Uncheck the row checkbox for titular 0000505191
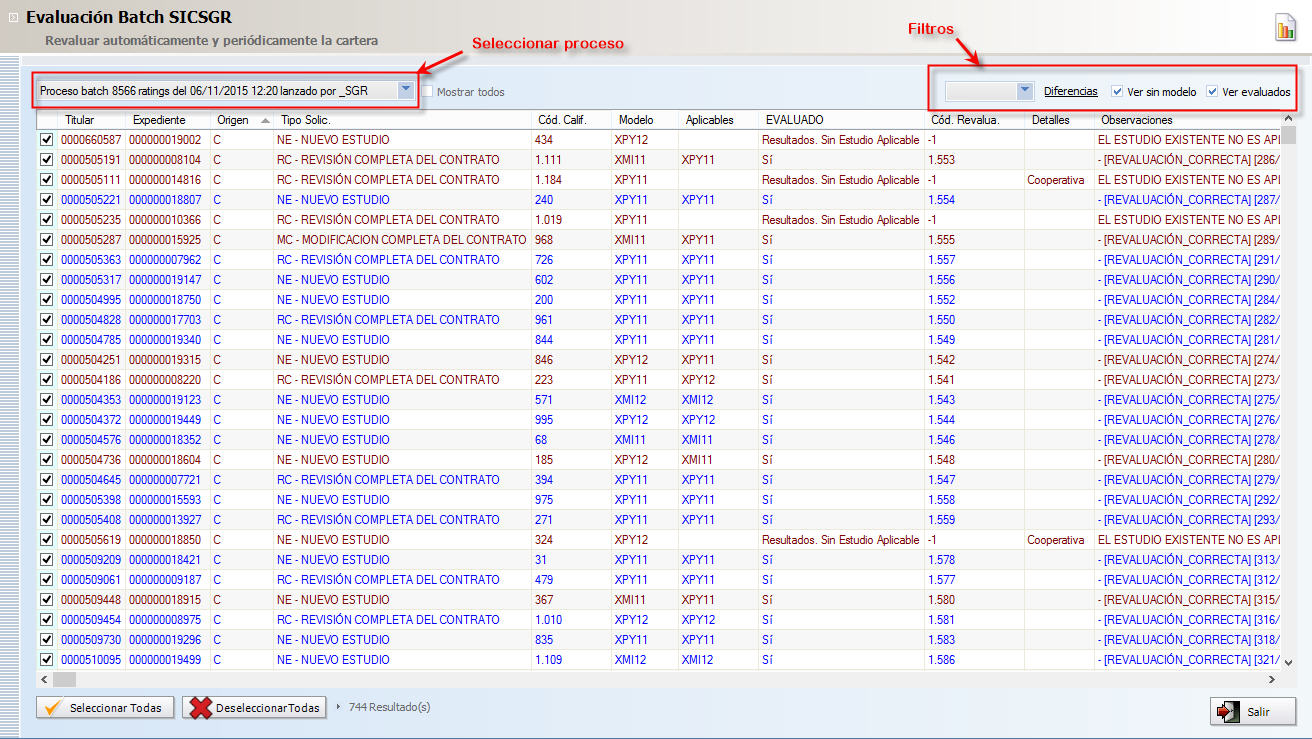 pyautogui.click(x=46, y=160)
